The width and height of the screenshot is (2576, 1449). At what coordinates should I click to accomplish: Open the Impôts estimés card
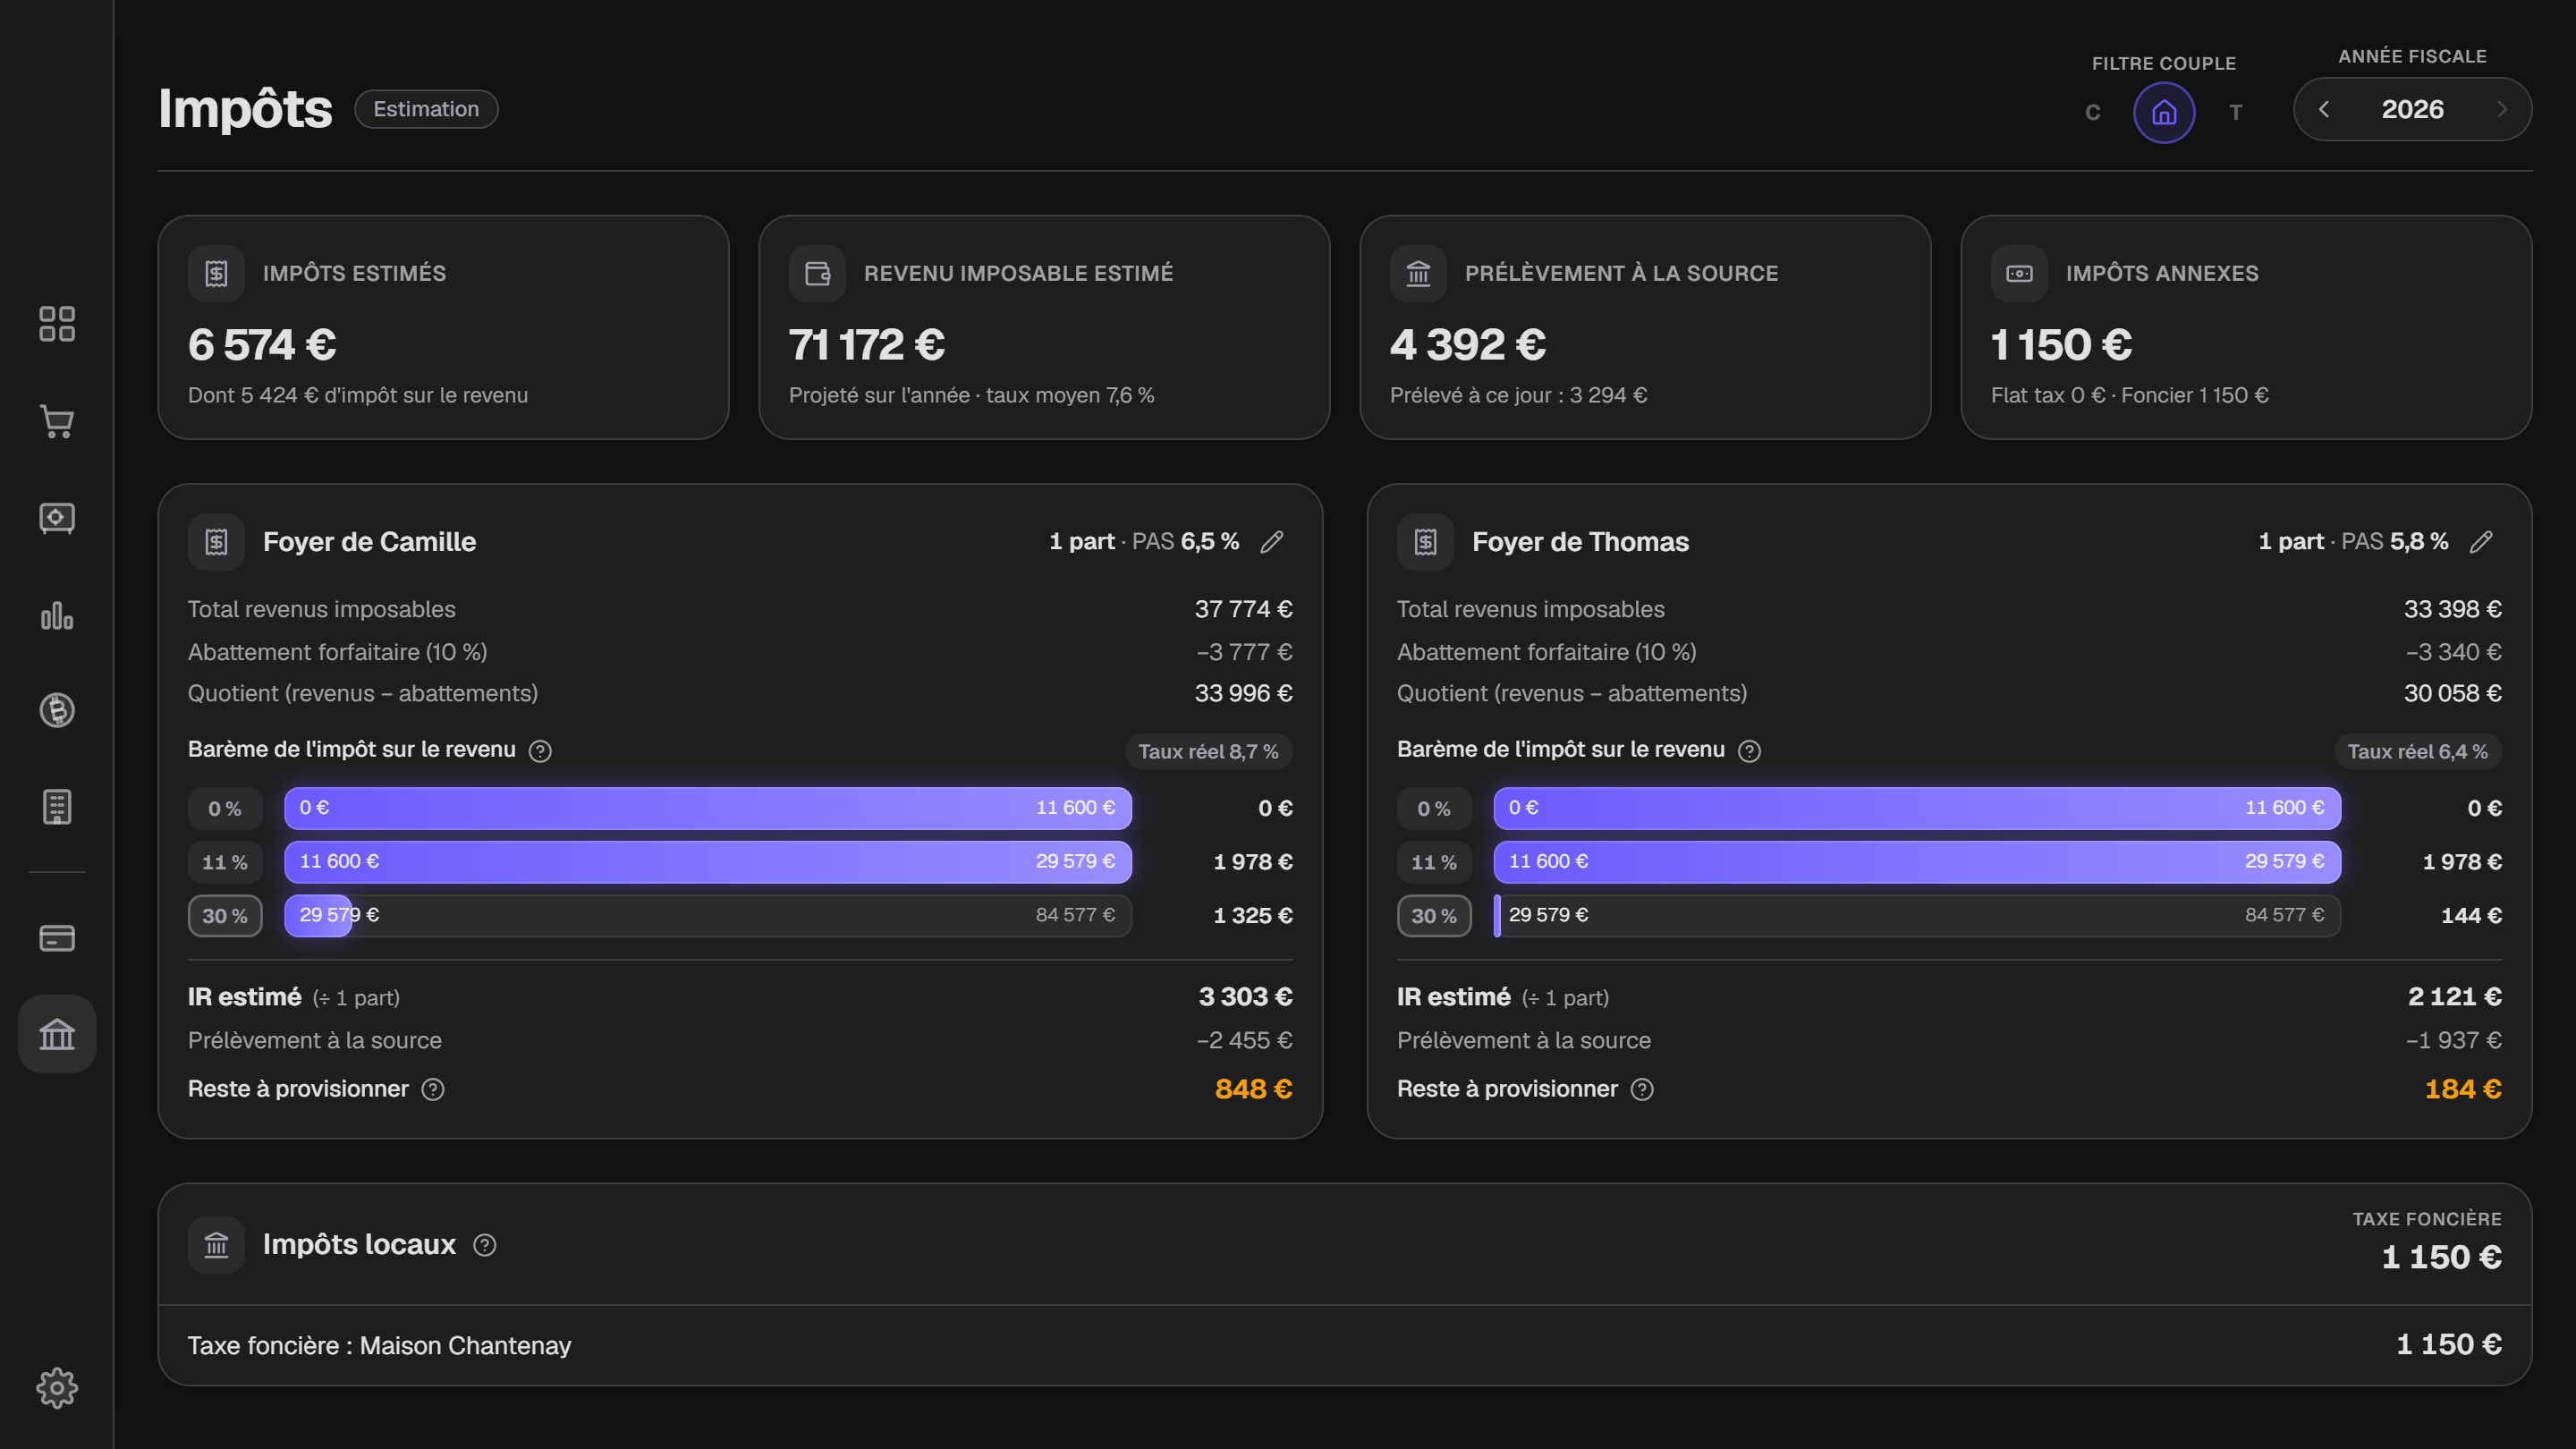(443, 328)
